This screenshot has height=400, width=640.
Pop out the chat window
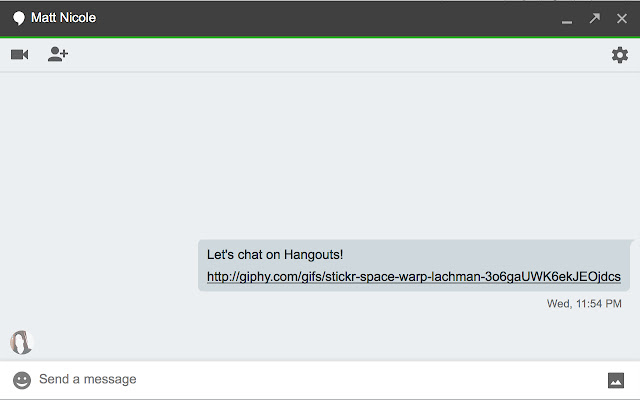click(x=595, y=18)
